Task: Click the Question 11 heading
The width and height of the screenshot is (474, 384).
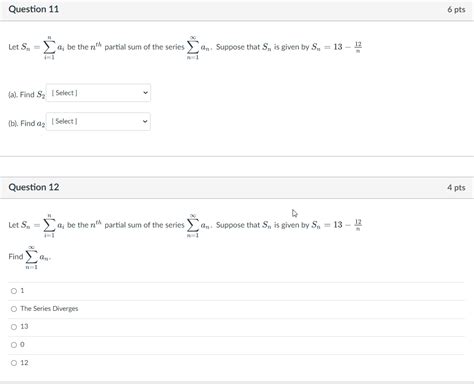Action: (34, 9)
